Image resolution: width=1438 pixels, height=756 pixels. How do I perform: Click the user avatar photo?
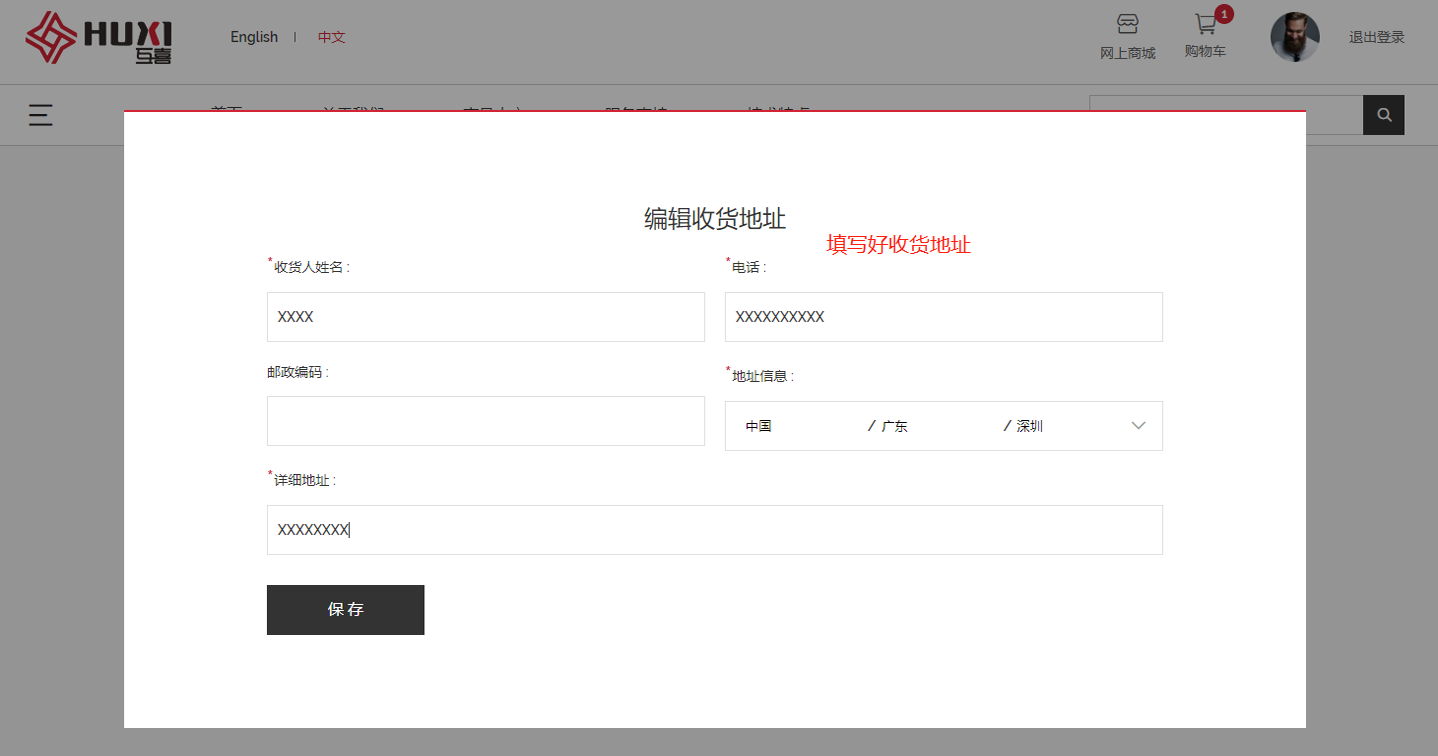point(1295,37)
